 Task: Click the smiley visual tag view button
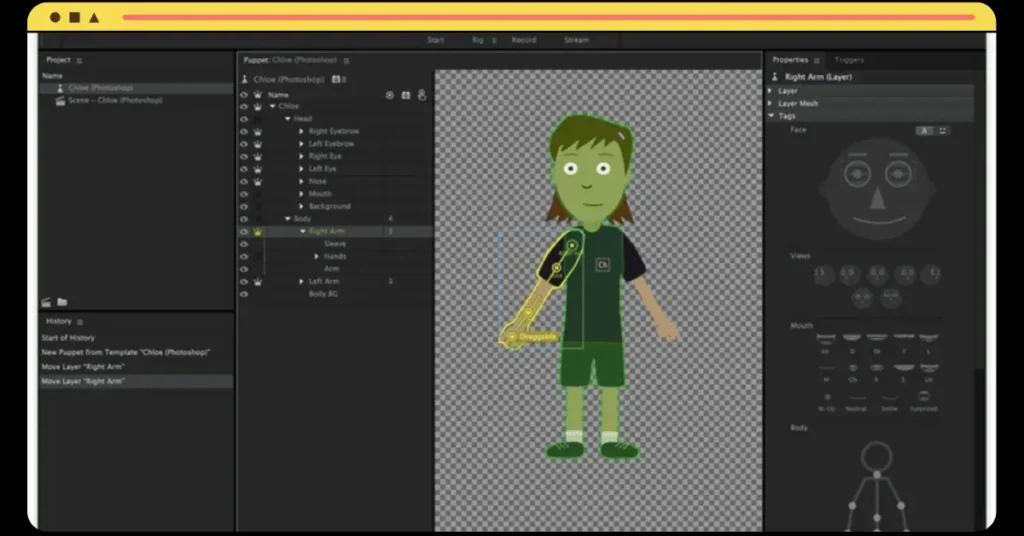pos(942,131)
